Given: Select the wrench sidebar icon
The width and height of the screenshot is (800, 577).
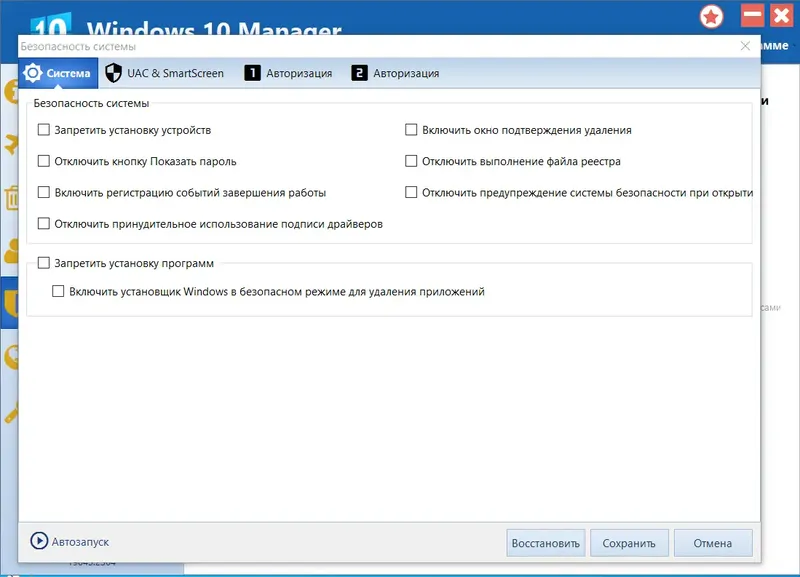Looking at the screenshot, I should (x=12, y=412).
